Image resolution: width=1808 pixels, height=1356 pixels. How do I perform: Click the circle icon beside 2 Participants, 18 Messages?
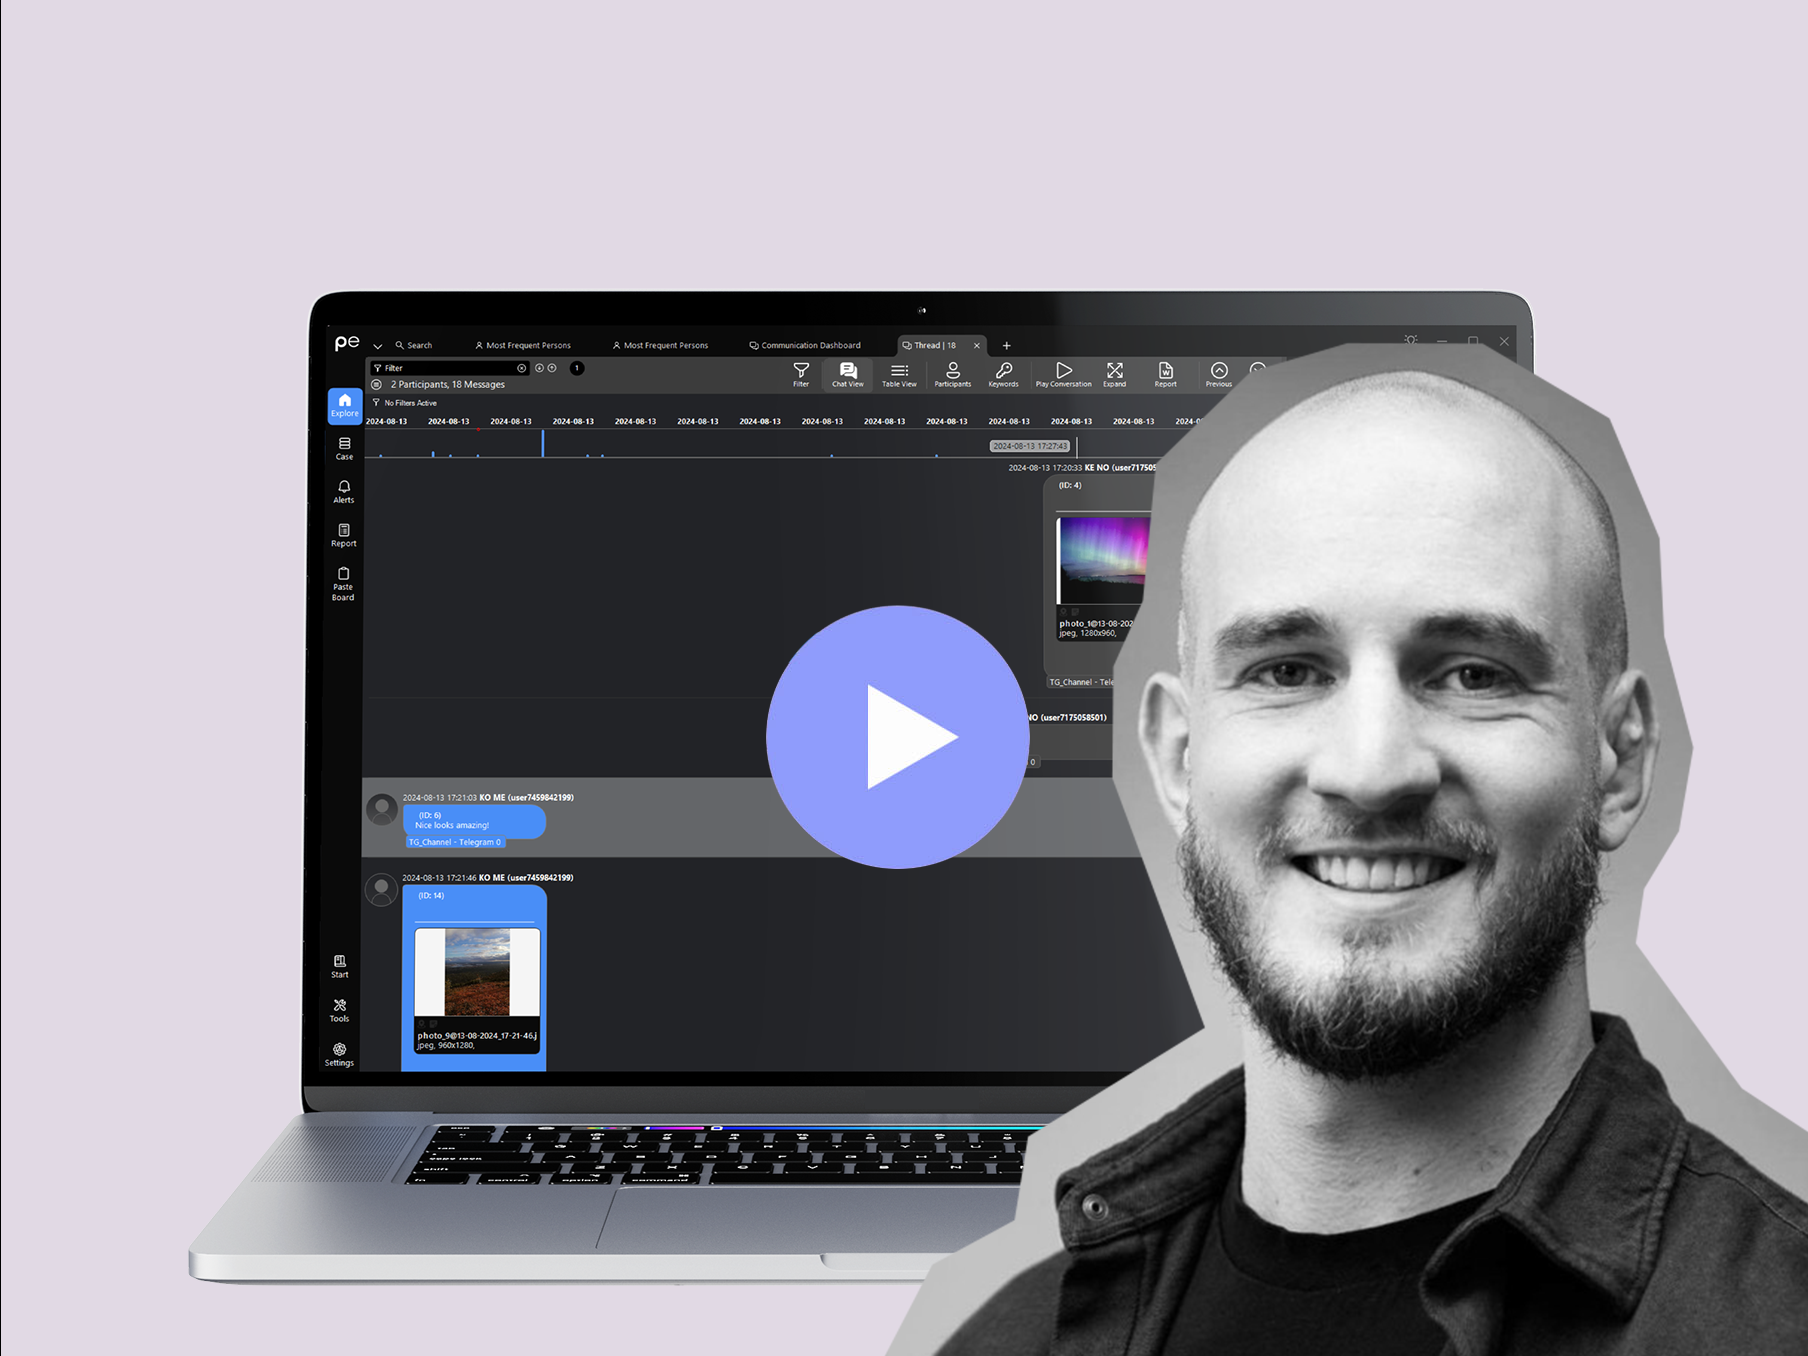pos(377,384)
